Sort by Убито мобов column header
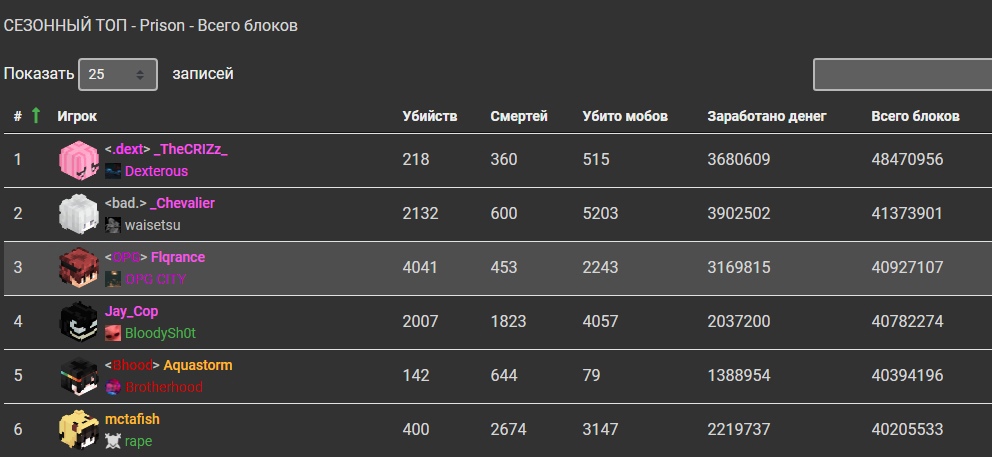 pyautogui.click(x=625, y=116)
